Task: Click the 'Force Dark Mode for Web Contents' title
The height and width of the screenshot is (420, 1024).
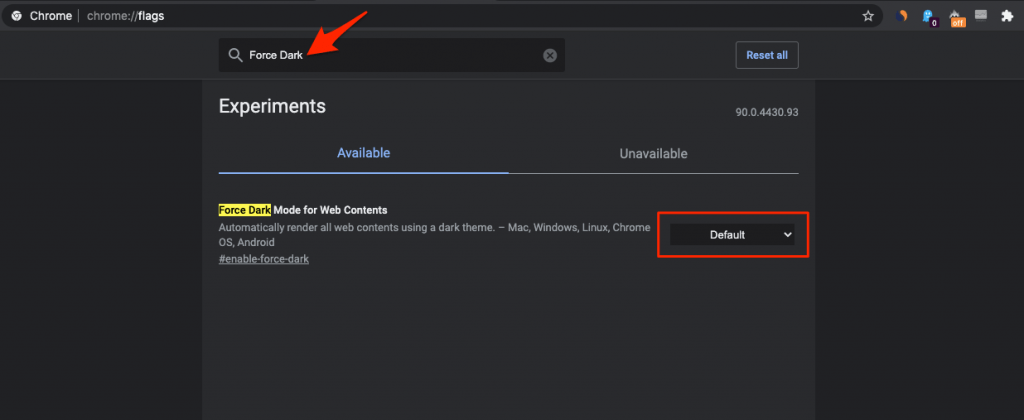Action: 303,210
